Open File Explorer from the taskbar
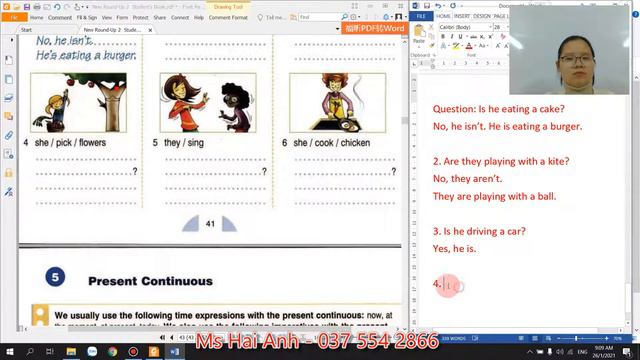 pyautogui.click(x=71, y=351)
